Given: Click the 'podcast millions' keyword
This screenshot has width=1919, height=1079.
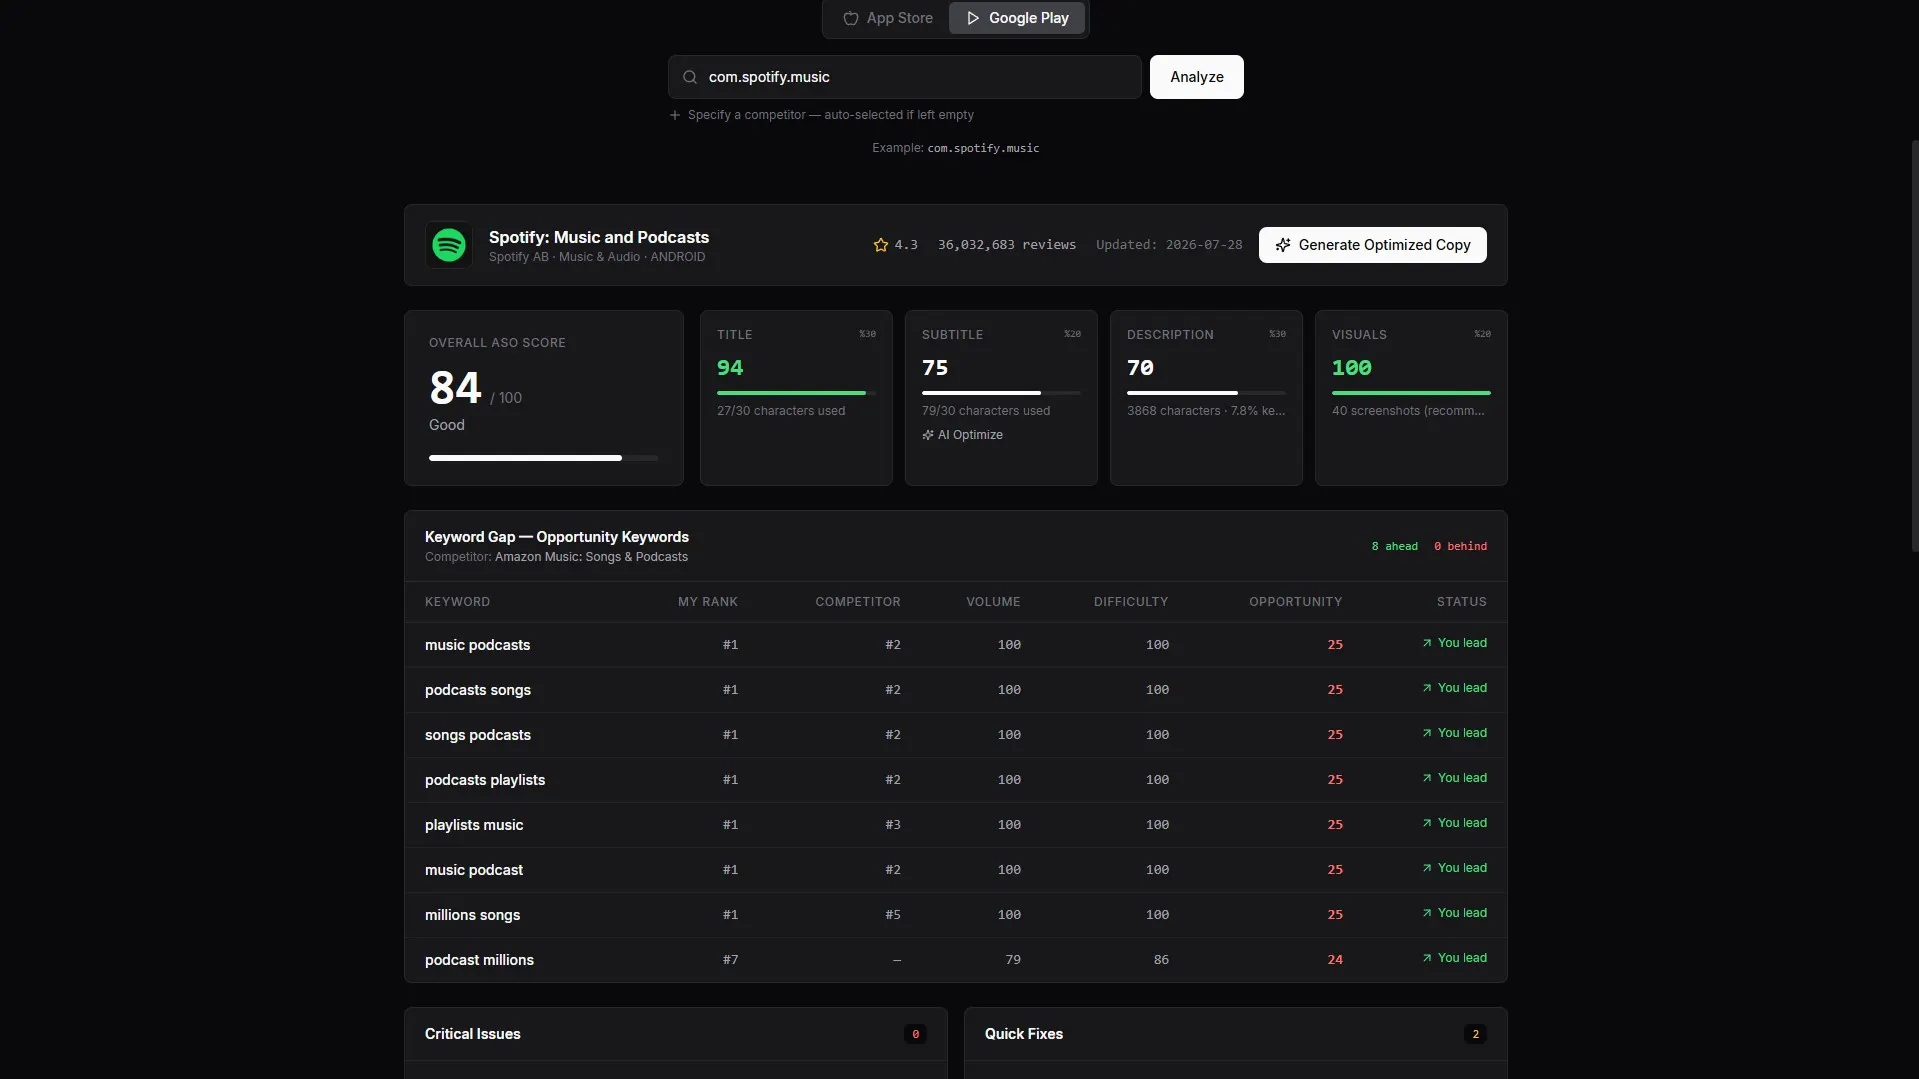Looking at the screenshot, I should (x=479, y=960).
